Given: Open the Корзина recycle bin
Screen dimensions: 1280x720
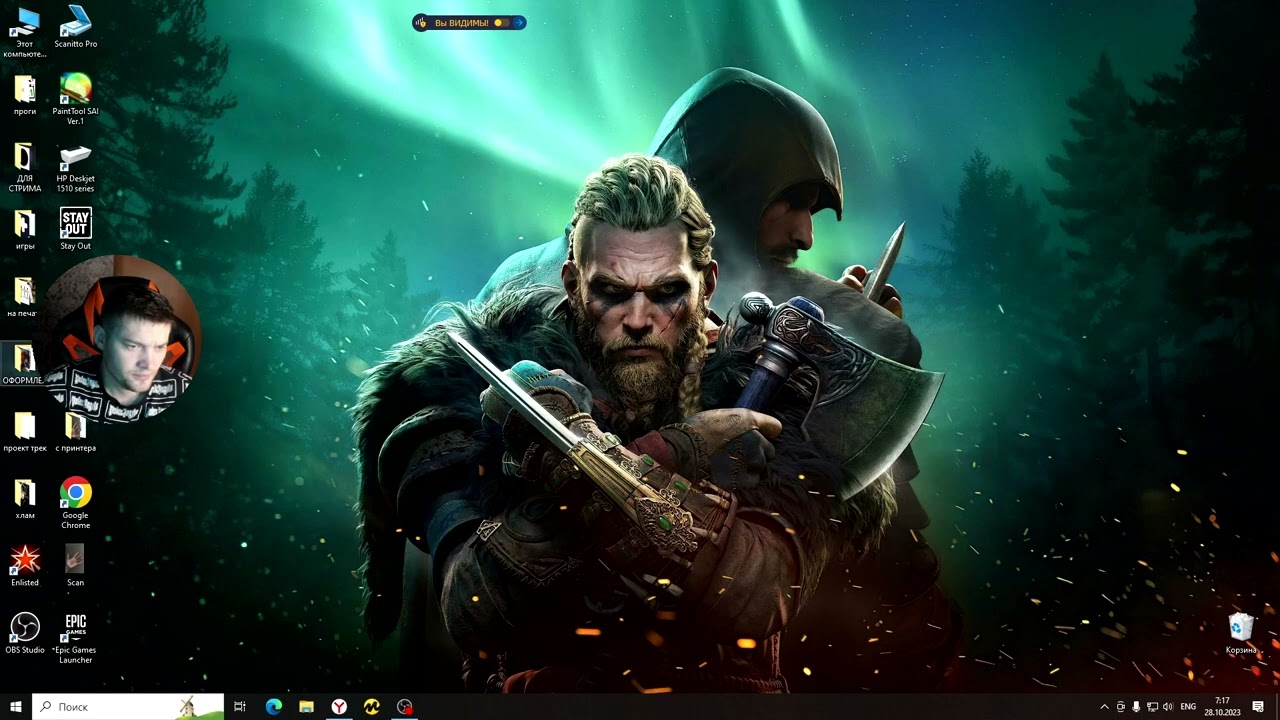Looking at the screenshot, I should coord(1241,633).
